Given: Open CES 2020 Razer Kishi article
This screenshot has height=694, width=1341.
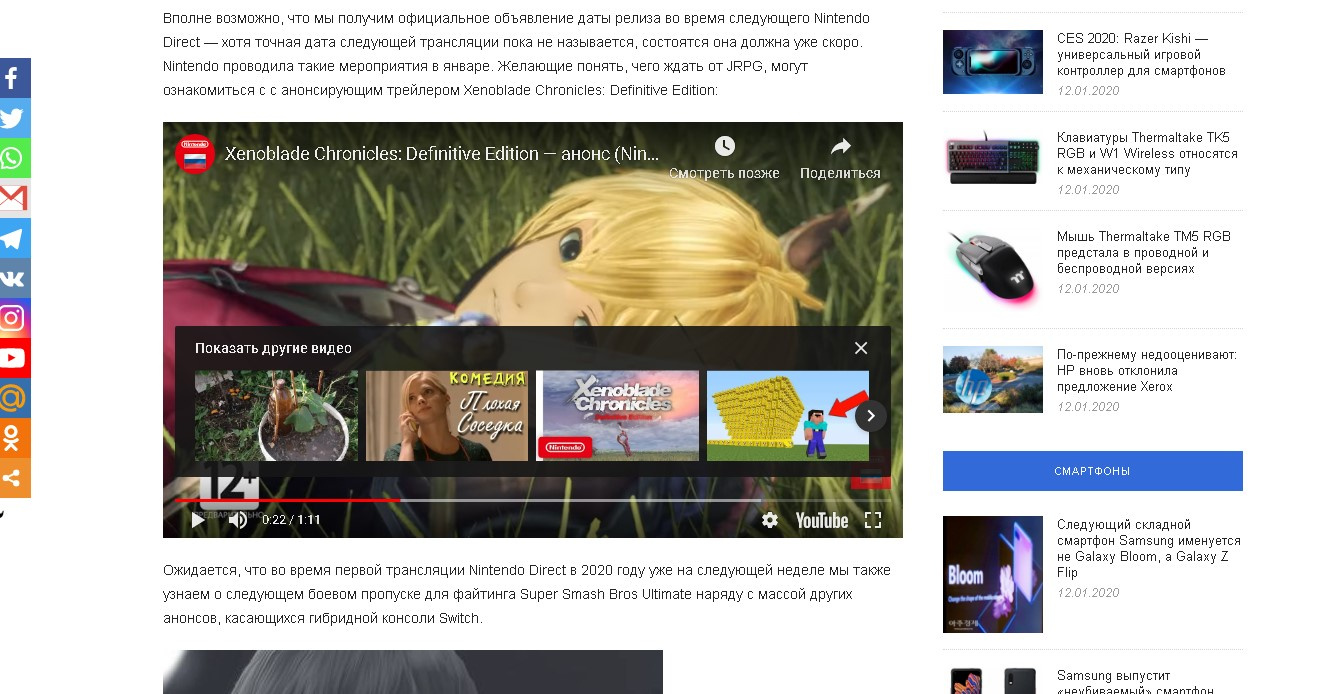Looking at the screenshot, I should [1141, 55].
